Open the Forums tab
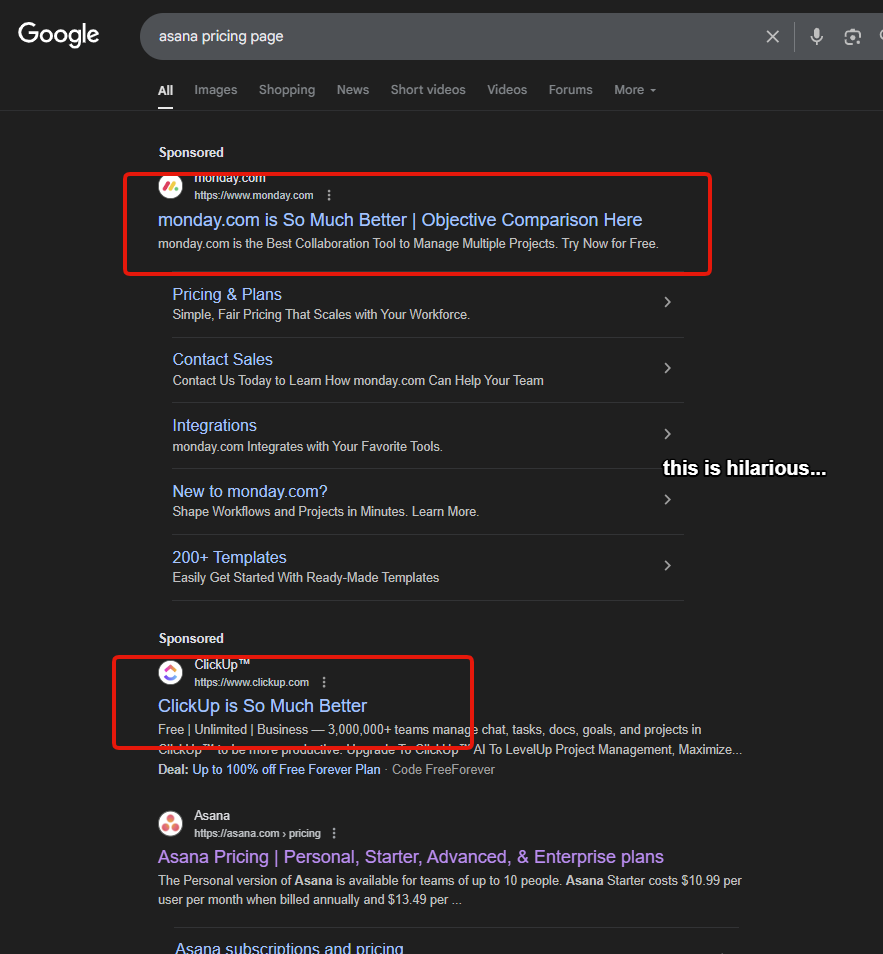Screen dimensions: 883x954 570,90
